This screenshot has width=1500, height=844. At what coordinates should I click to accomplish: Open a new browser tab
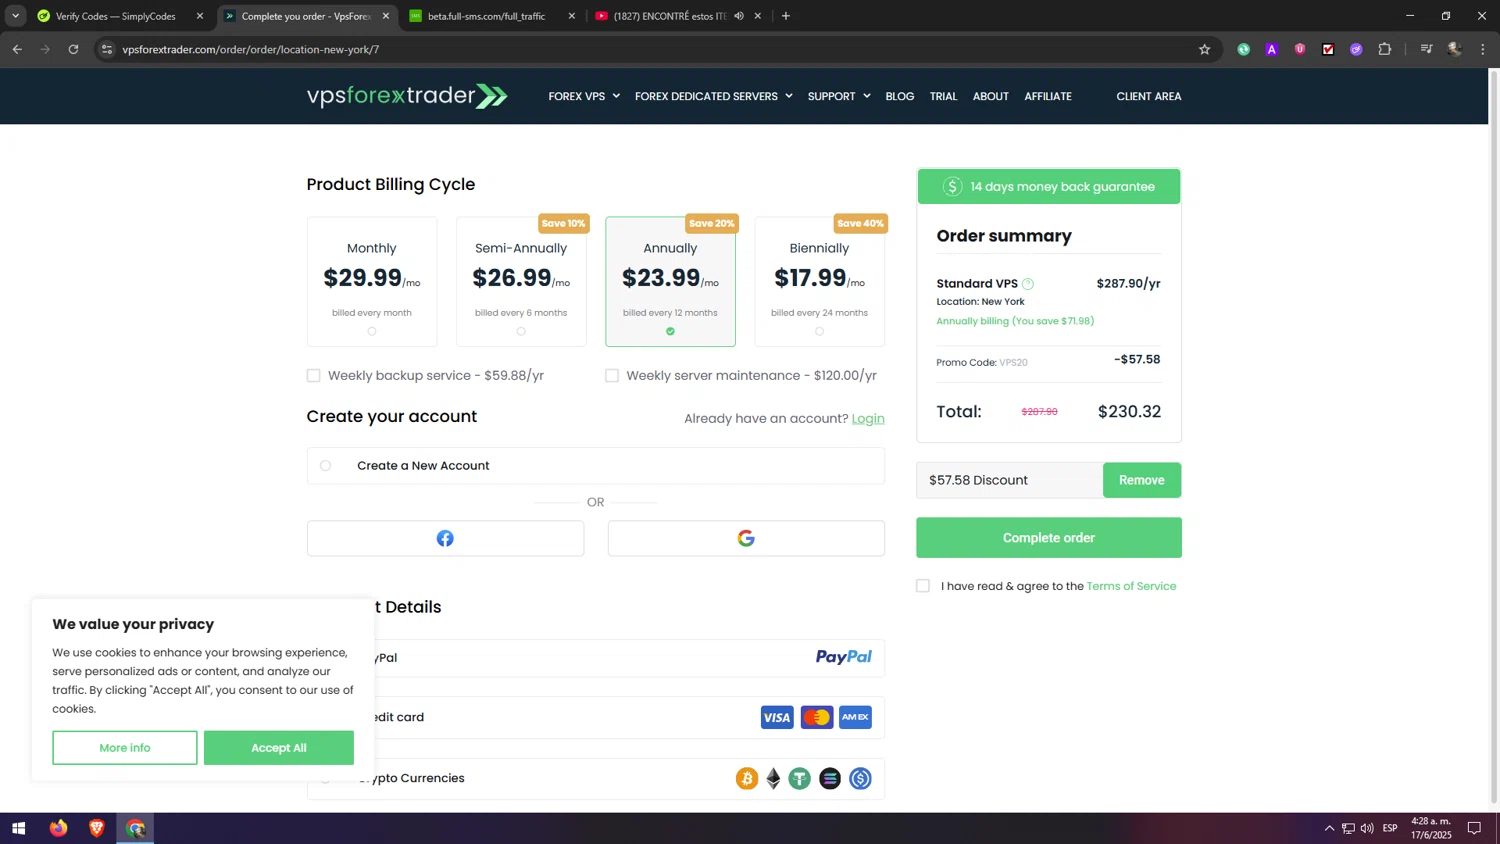(786, 16)
